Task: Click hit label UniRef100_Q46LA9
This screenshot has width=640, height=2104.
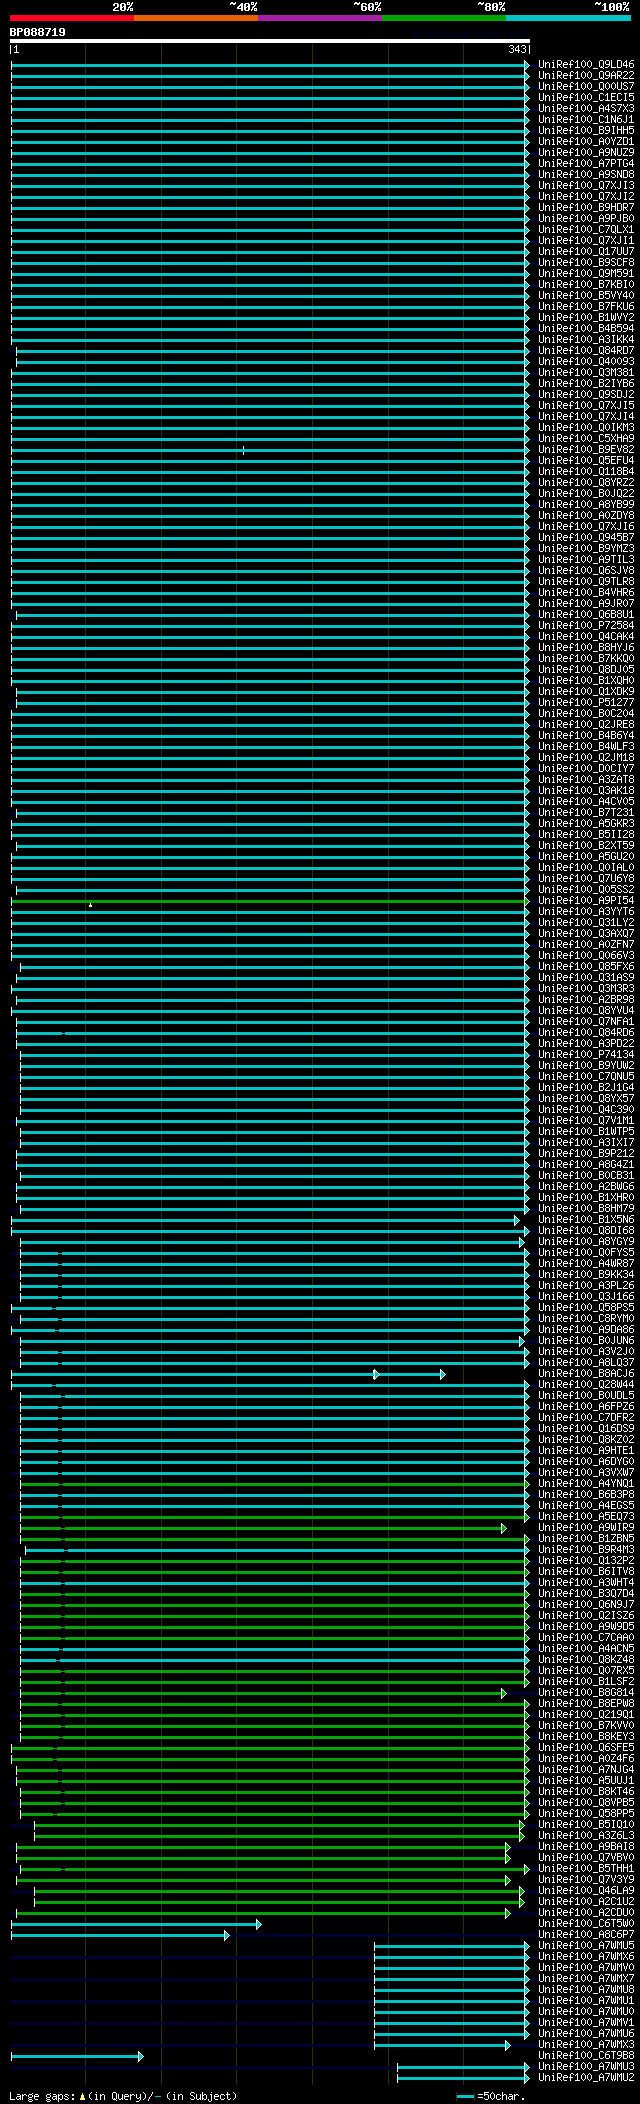Action: pos(586,1890)
